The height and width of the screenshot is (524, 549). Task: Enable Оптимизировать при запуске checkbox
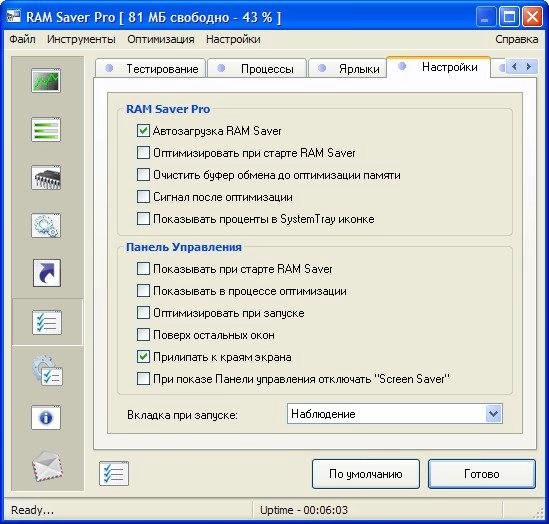tap(143, 313)
